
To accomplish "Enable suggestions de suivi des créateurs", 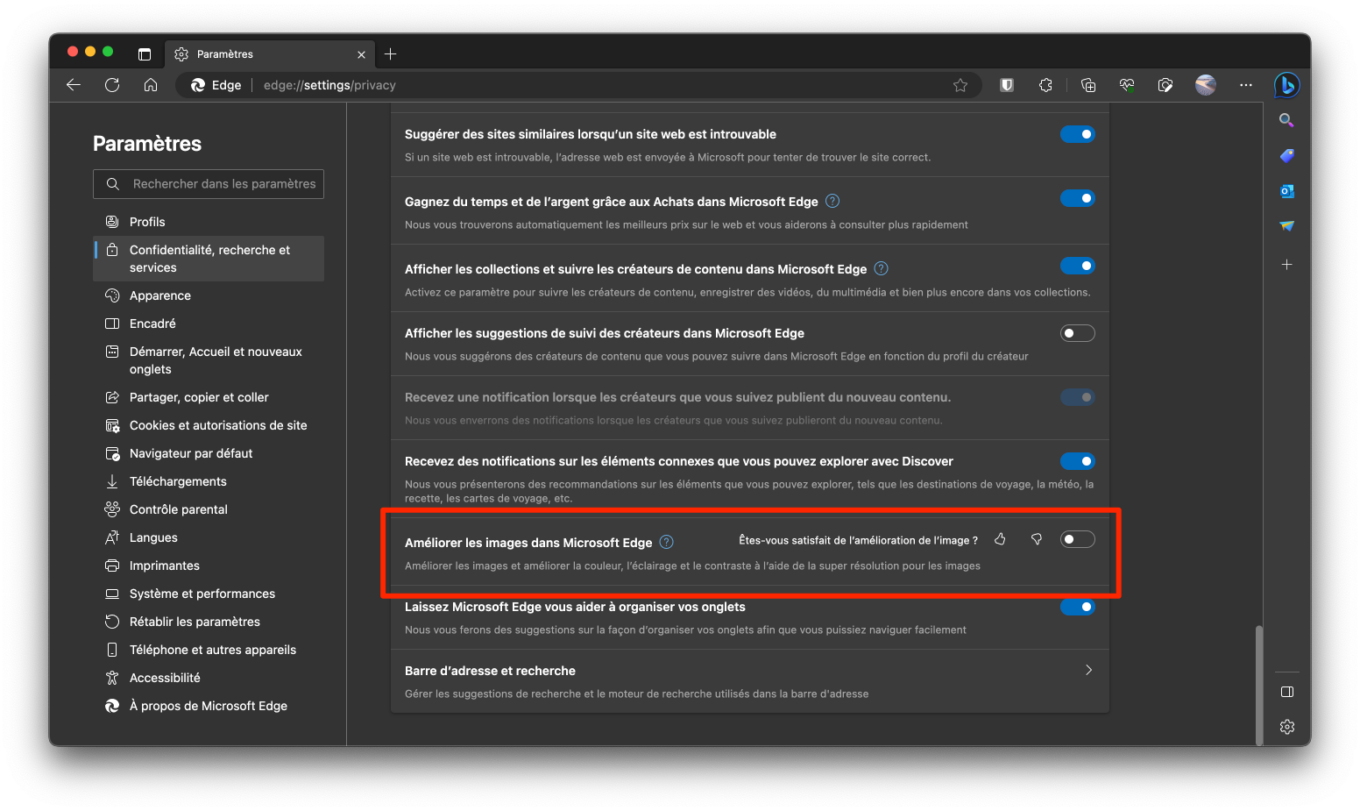I will pyautogui.click(x=1077, y=333).
